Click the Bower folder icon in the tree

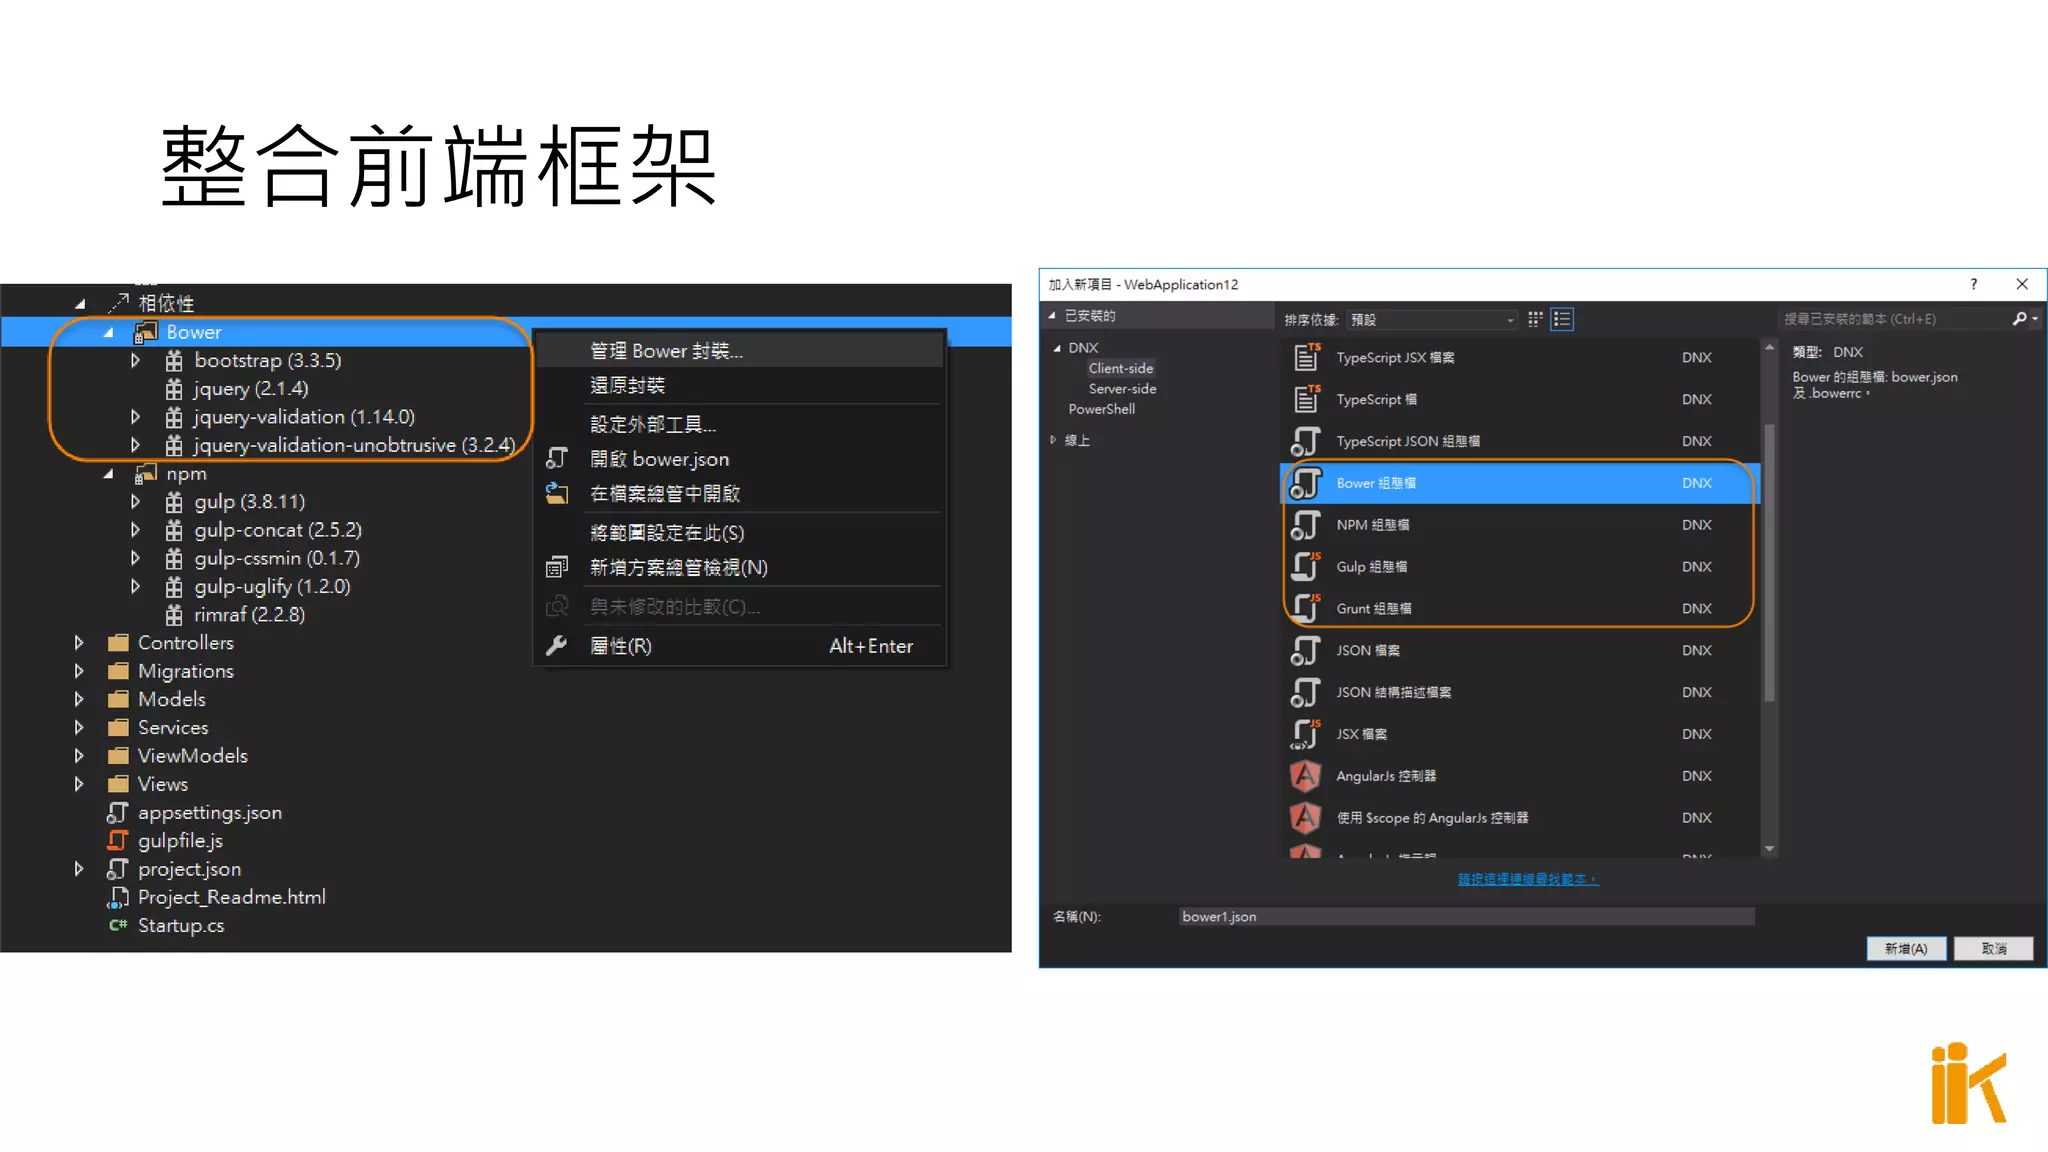pos(146,332)
